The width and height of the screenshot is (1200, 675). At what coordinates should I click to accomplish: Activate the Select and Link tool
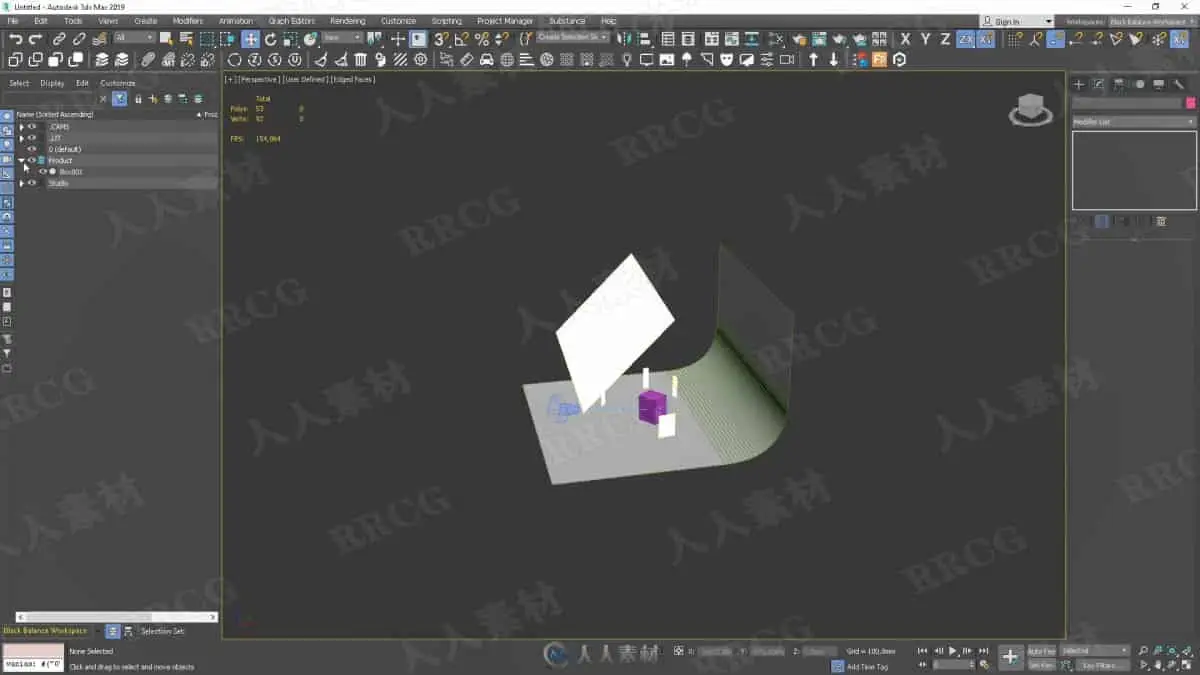coord(59,39)
